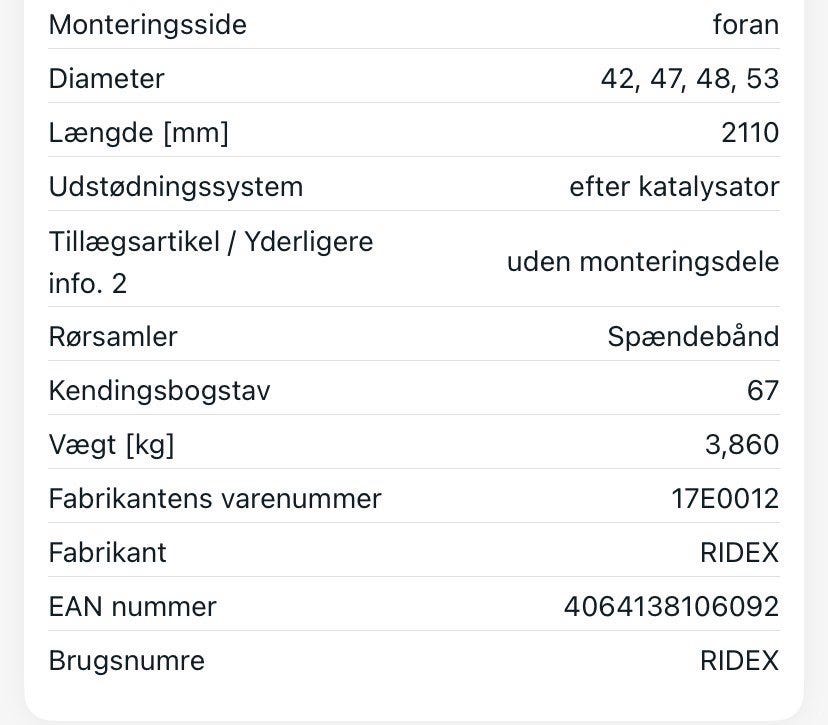This screenshot has height=725, width=828.
Task: Click the Monteringsside label
Action: click(x=147, y=24)
